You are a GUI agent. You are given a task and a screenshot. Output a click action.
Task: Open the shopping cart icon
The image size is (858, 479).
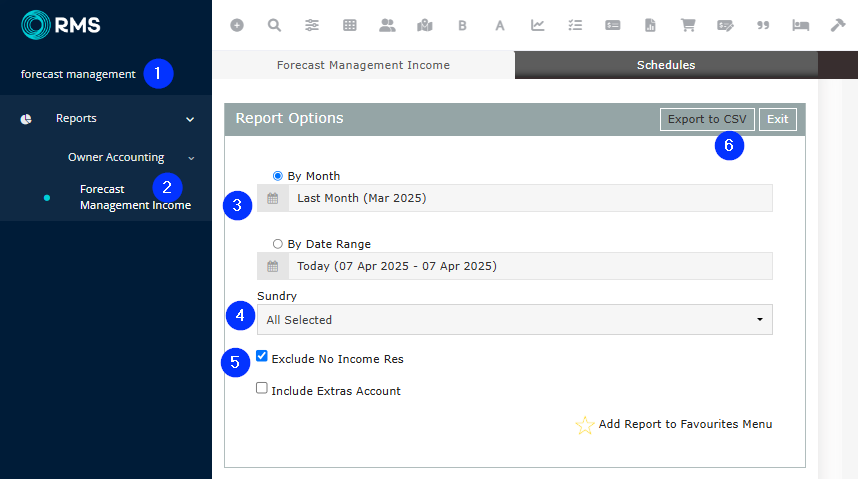688,25
